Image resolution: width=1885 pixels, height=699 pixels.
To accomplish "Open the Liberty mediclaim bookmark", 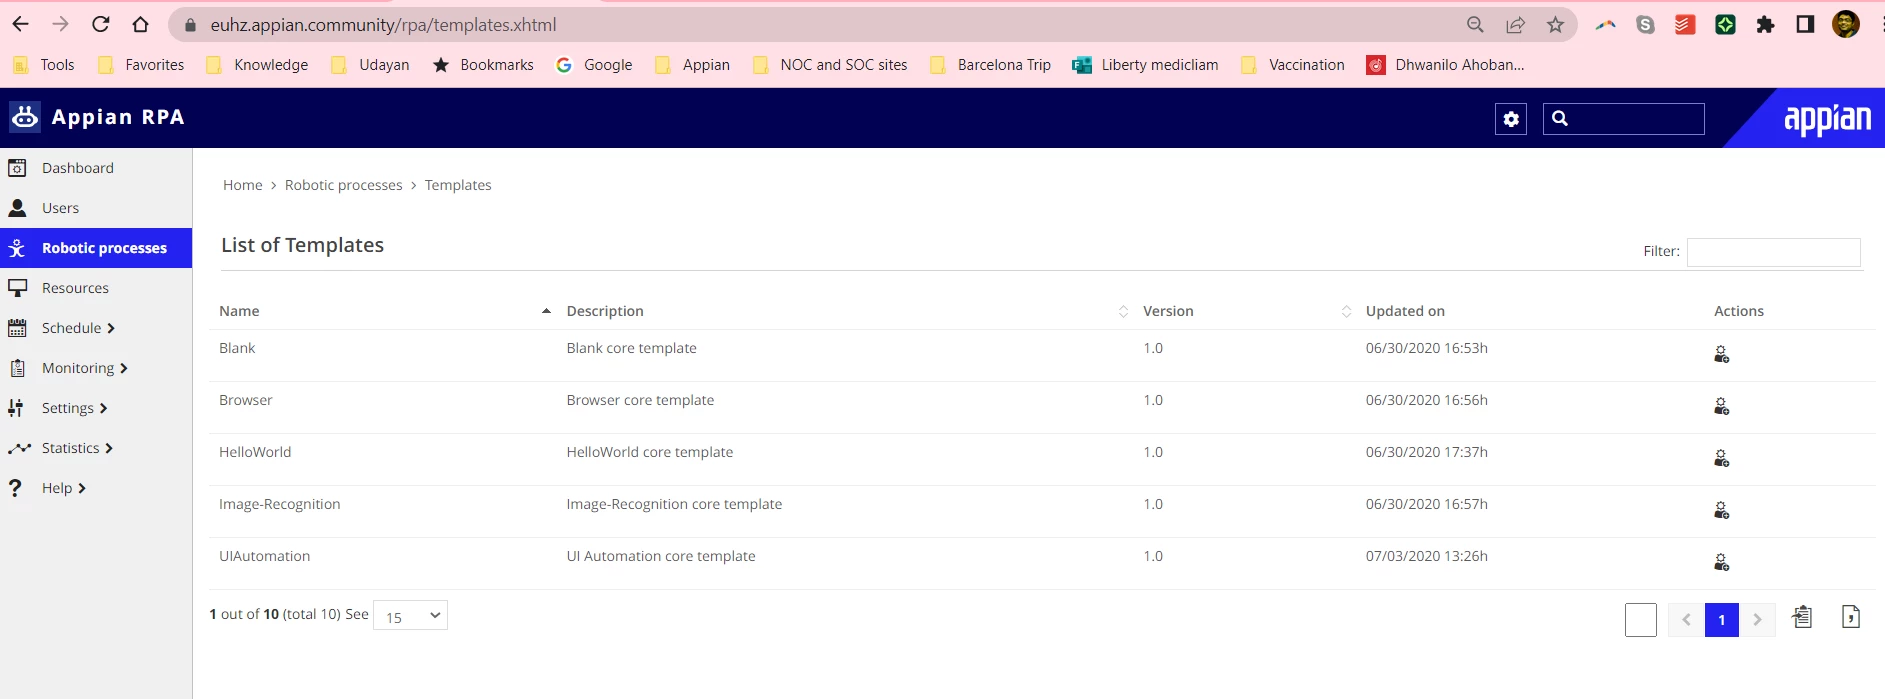I will coord(1146,65).
